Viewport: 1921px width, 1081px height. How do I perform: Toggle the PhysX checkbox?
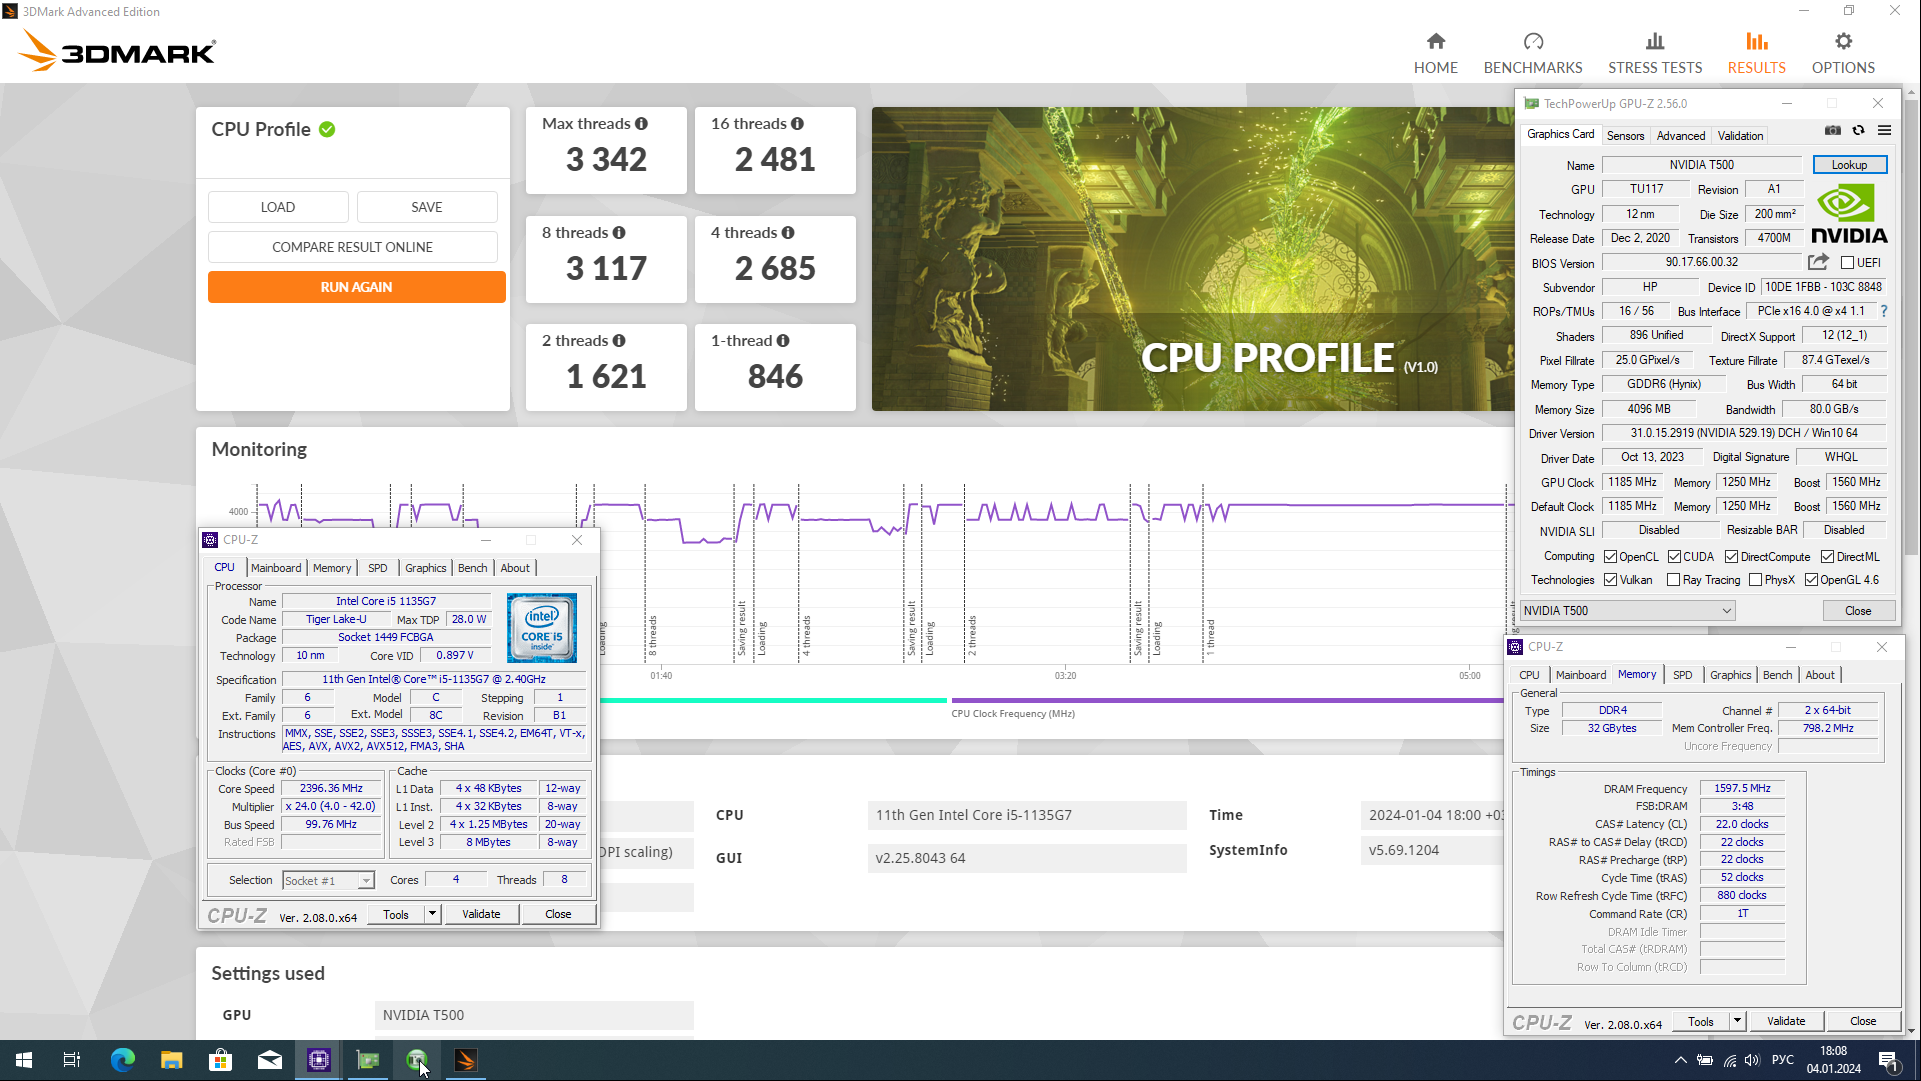pyautogui.click(x=1755, y=580)
